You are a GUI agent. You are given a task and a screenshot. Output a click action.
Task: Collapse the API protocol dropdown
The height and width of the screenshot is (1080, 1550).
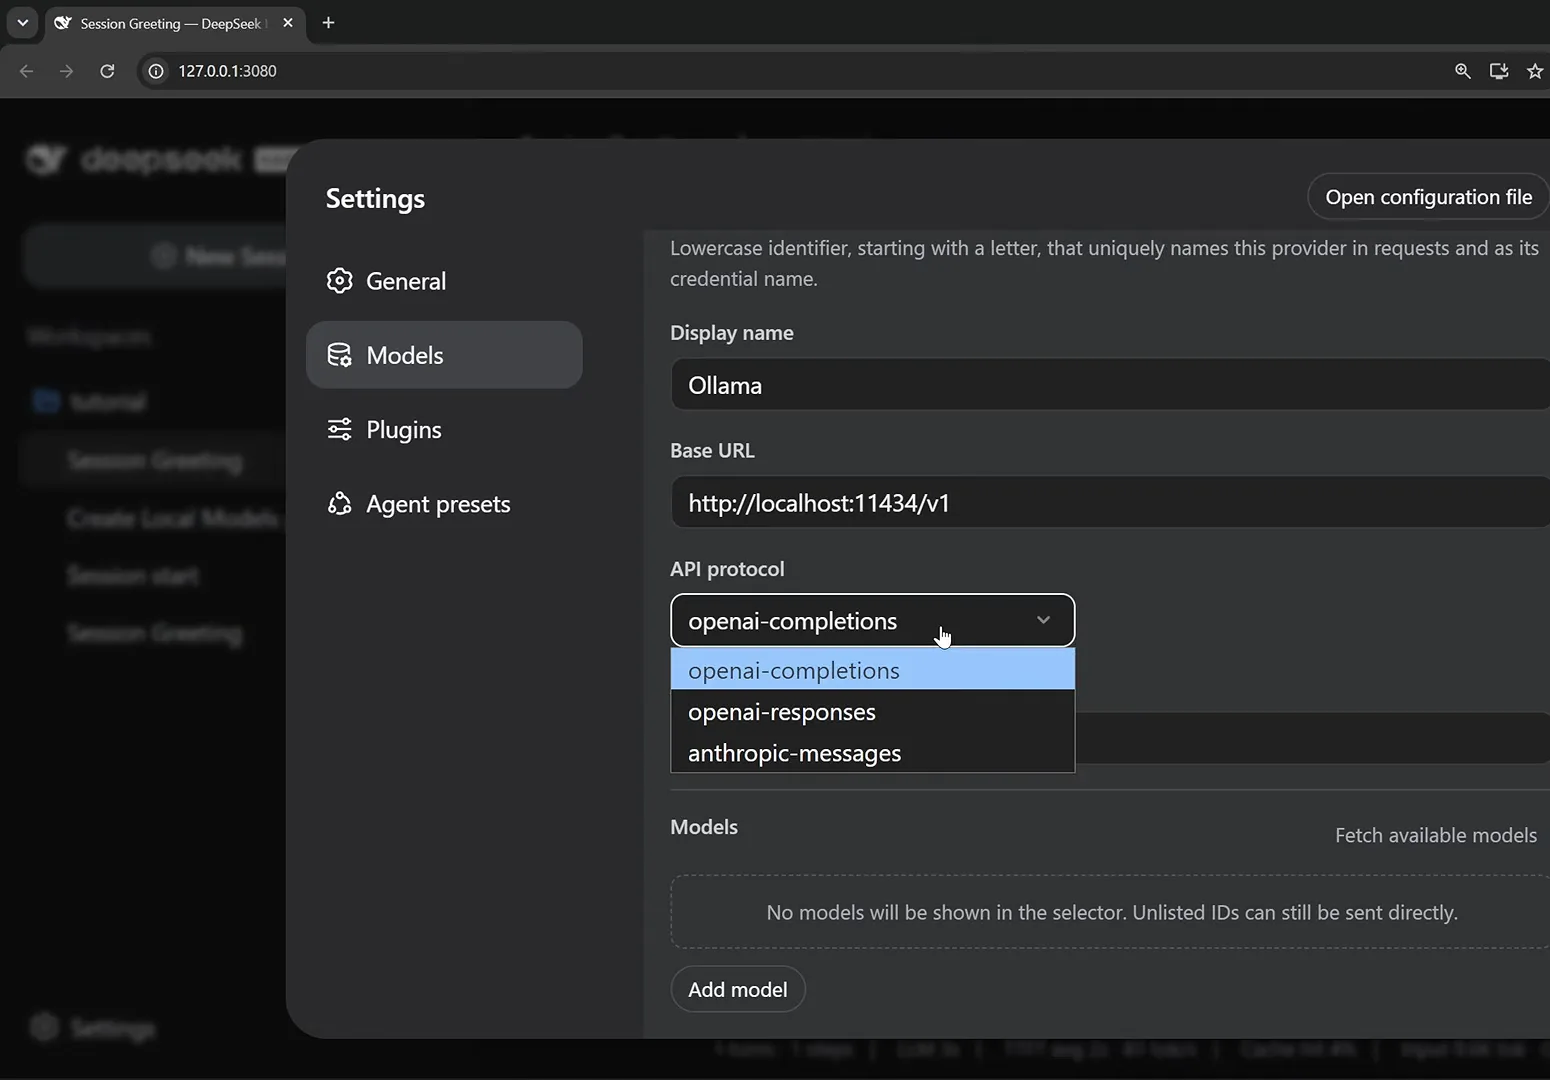pyautogui.click(x=872, y=621)
